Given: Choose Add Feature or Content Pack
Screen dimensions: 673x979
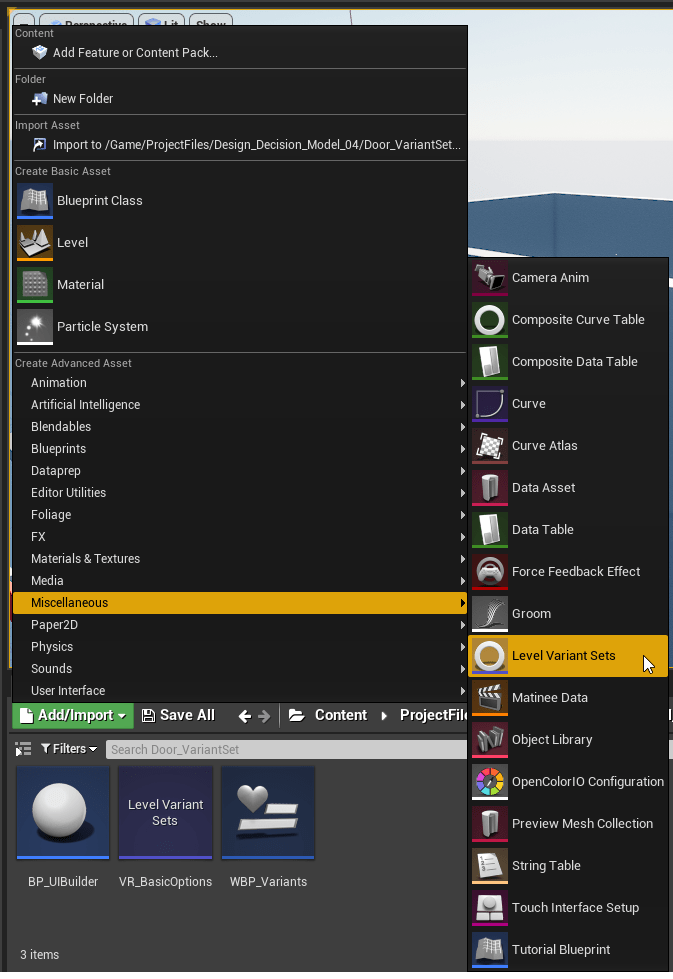Looking at the screenshot, I should 135,53.
